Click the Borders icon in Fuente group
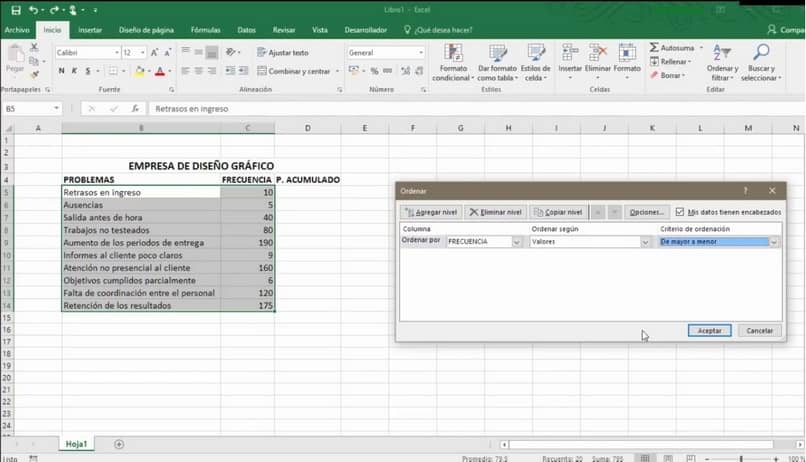The height and width of the screenshot is (462, 806). pyautogui.click(x=113, y=71)
